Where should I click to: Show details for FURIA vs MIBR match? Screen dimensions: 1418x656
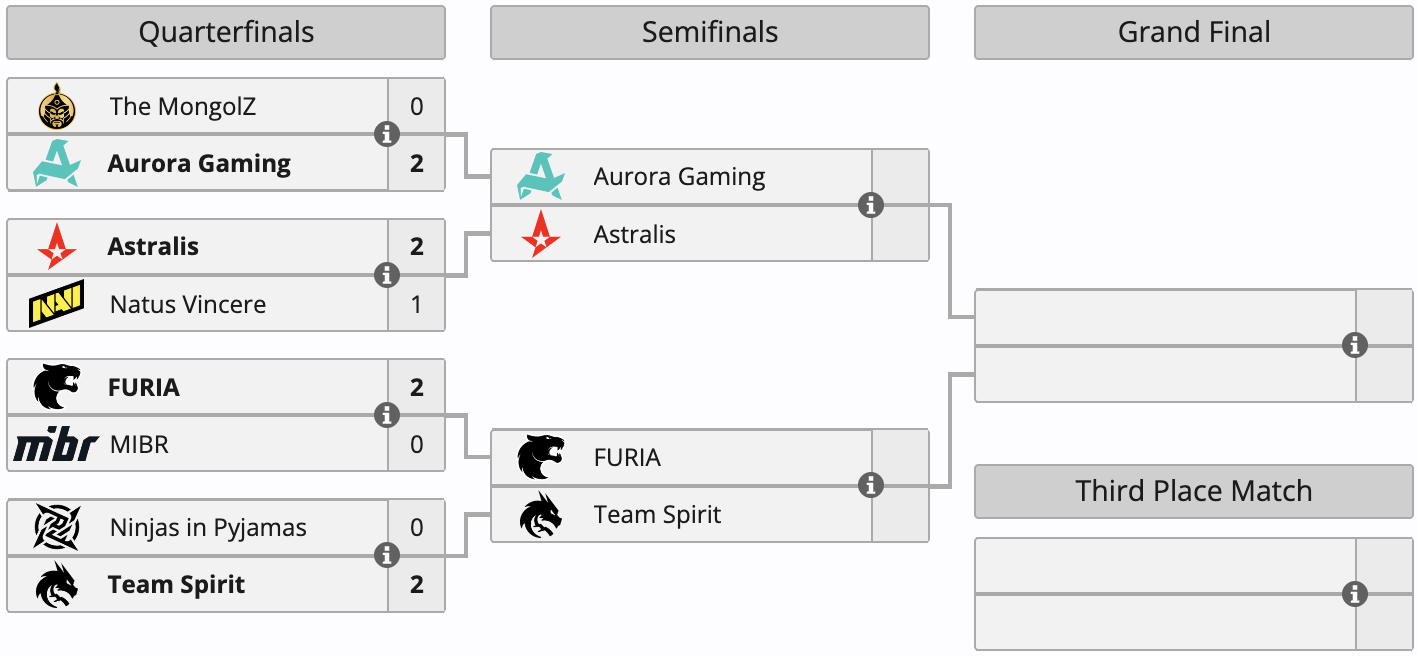click(387, 415)
